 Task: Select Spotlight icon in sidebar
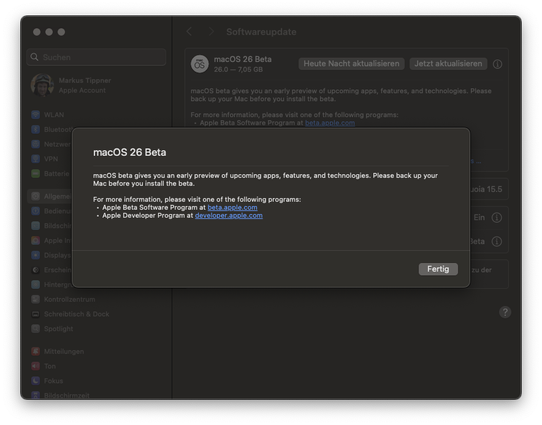[x=35, y=329]
